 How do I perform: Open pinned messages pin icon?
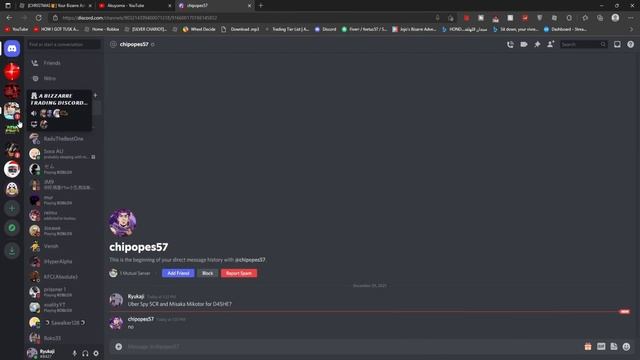tap(537, 44)
